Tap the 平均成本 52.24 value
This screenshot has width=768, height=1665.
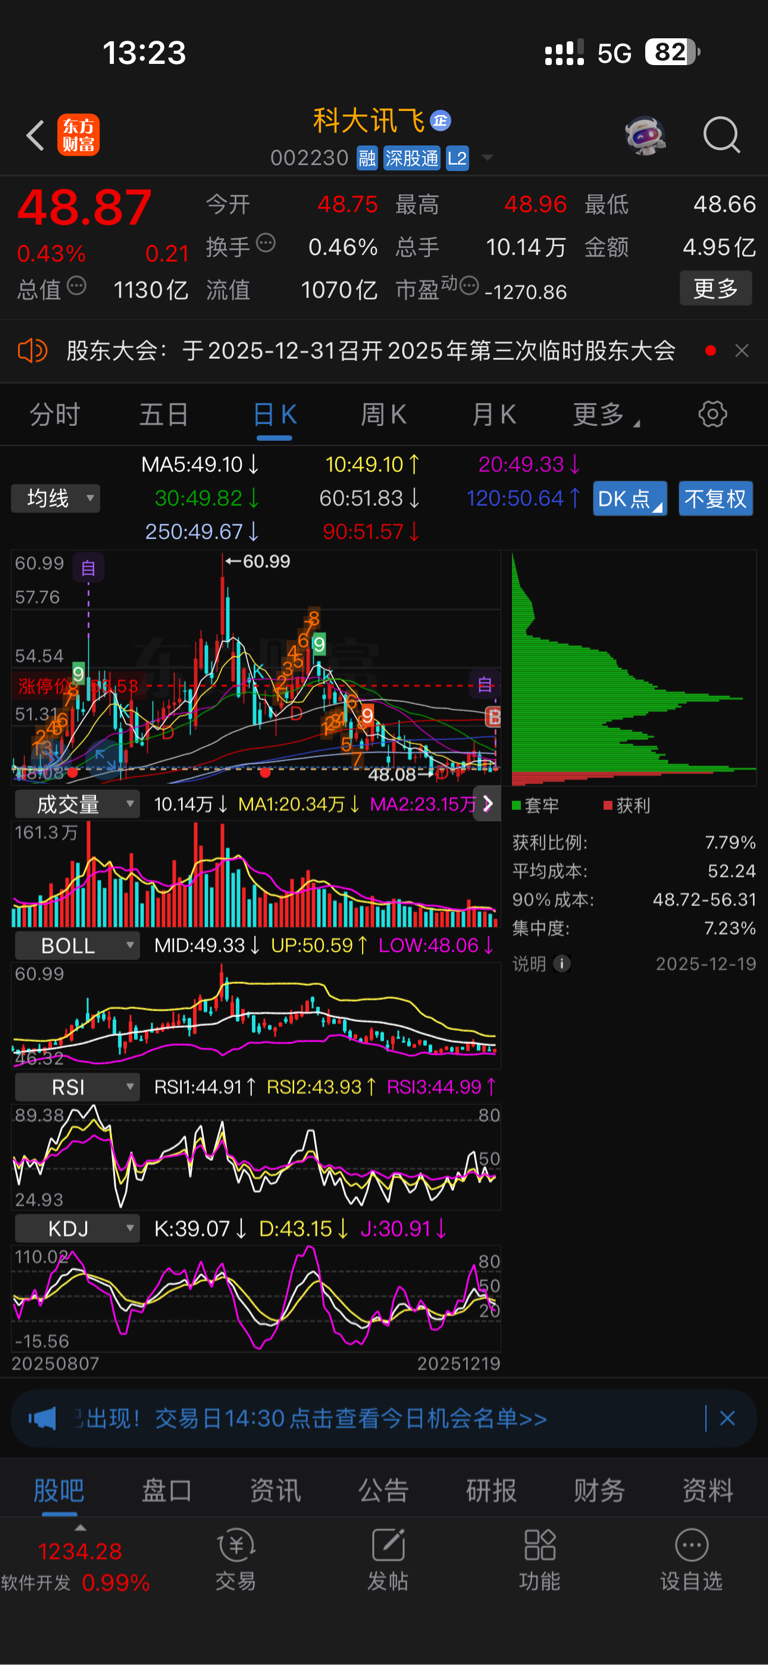tap(732, 871)
